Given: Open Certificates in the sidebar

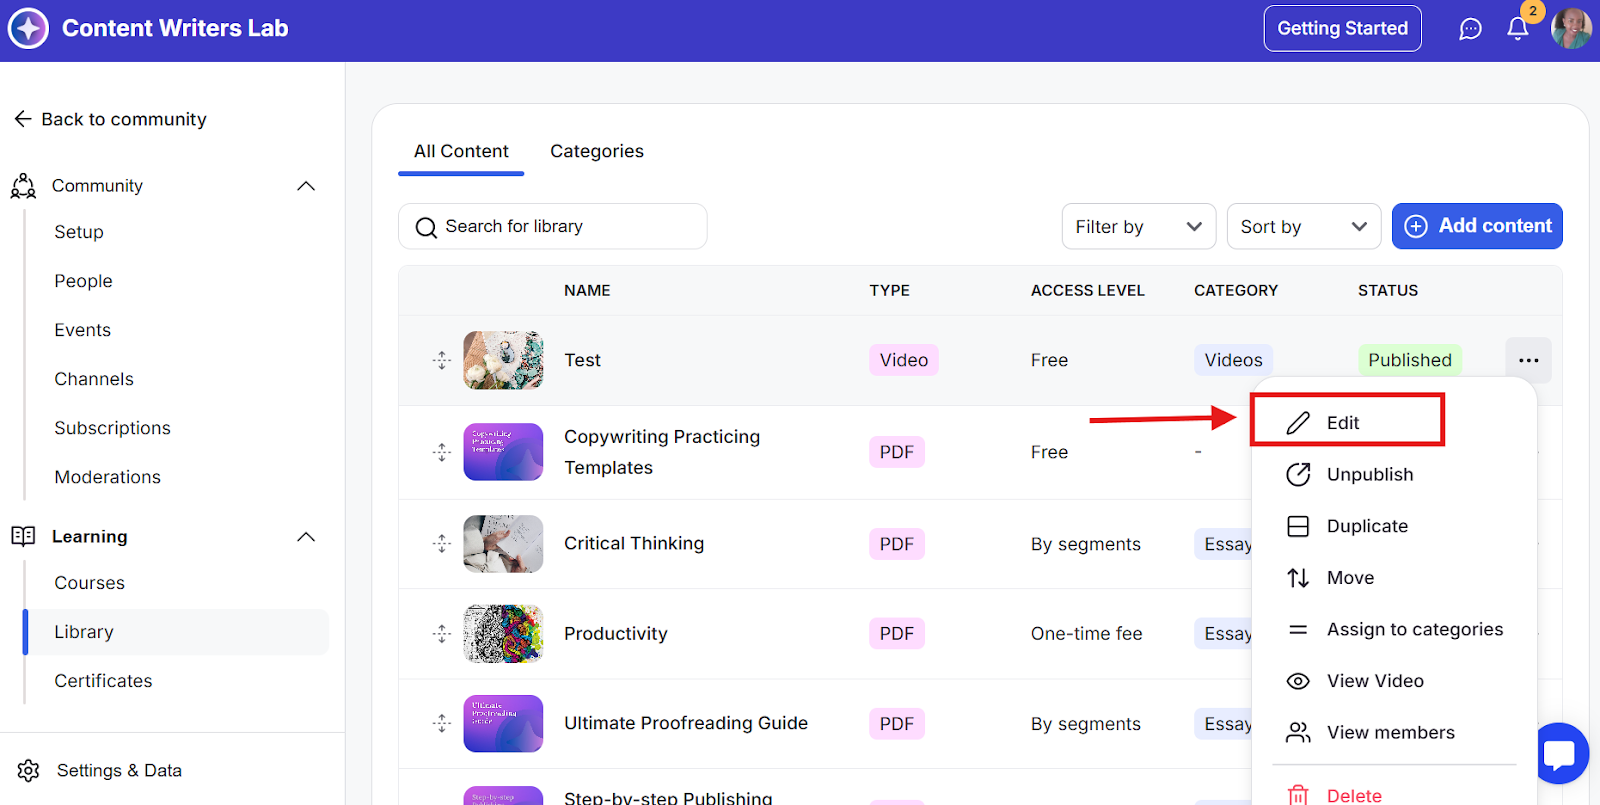Looking at the screenshot, I should point(103,681).
